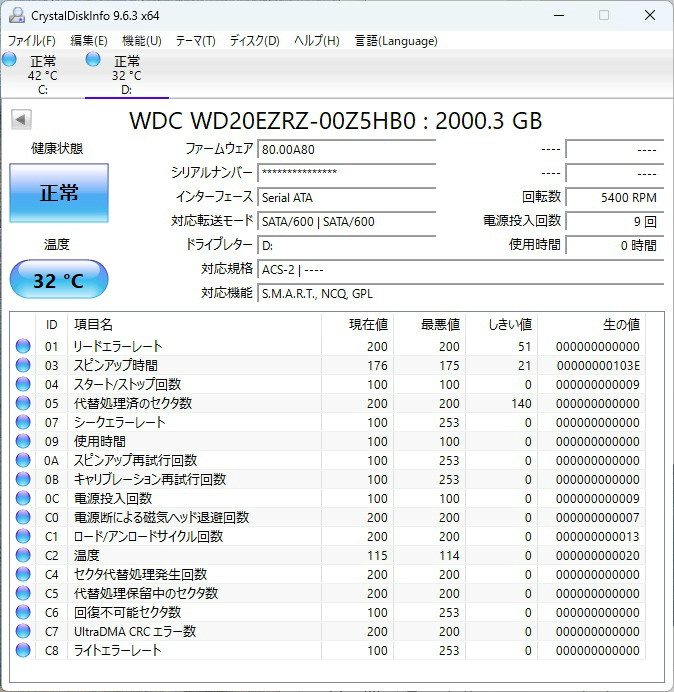Select the D: drive status circle icon

pyautogui.click(x=93, y=59)
